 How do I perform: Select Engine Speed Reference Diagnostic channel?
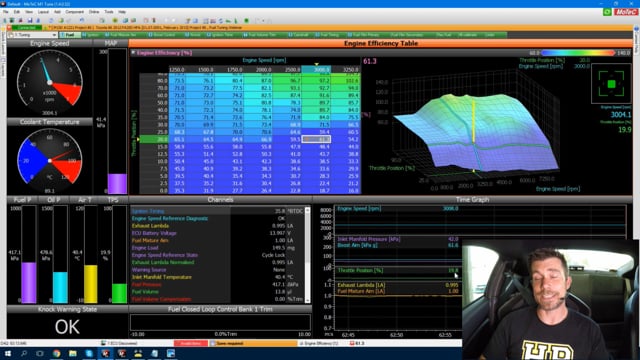(x=217, y=218)
